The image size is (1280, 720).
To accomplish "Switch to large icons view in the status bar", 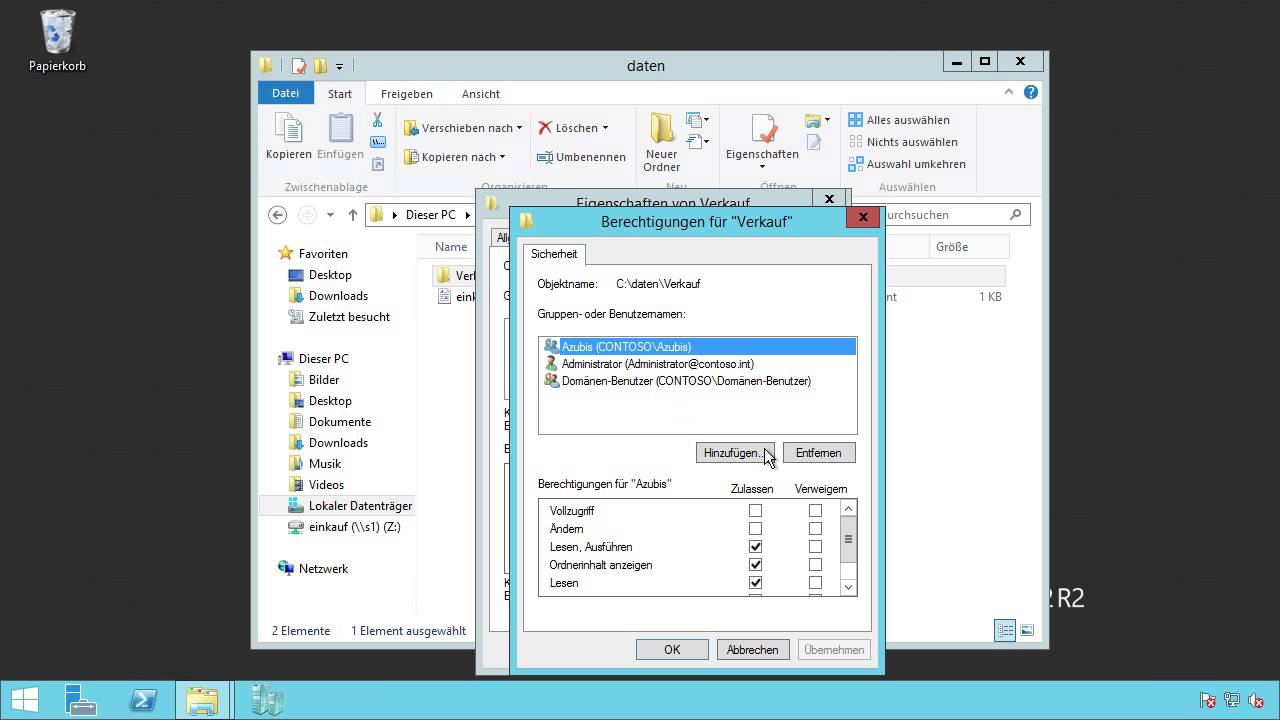I will [x=1027, y=630].
